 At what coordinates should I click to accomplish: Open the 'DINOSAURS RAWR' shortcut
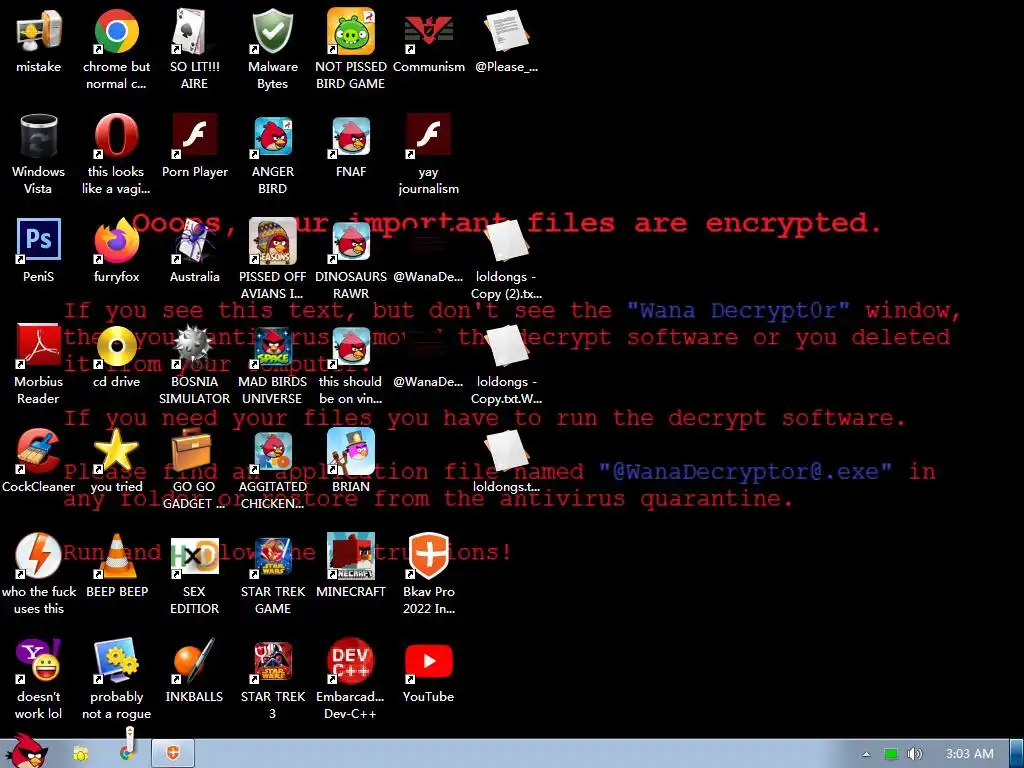[351, 242]
